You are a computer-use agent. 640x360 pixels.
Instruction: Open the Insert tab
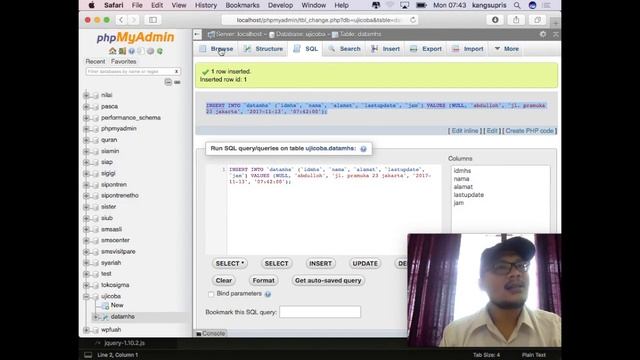(386, 49)
